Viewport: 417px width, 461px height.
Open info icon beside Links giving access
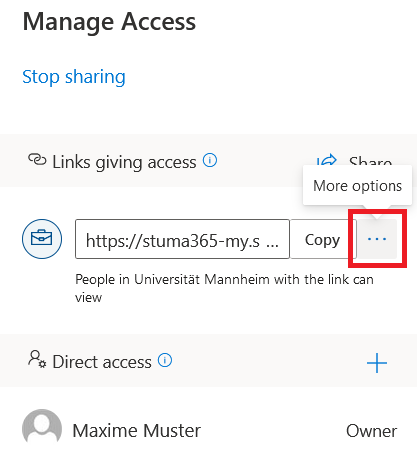pos(210,161)
